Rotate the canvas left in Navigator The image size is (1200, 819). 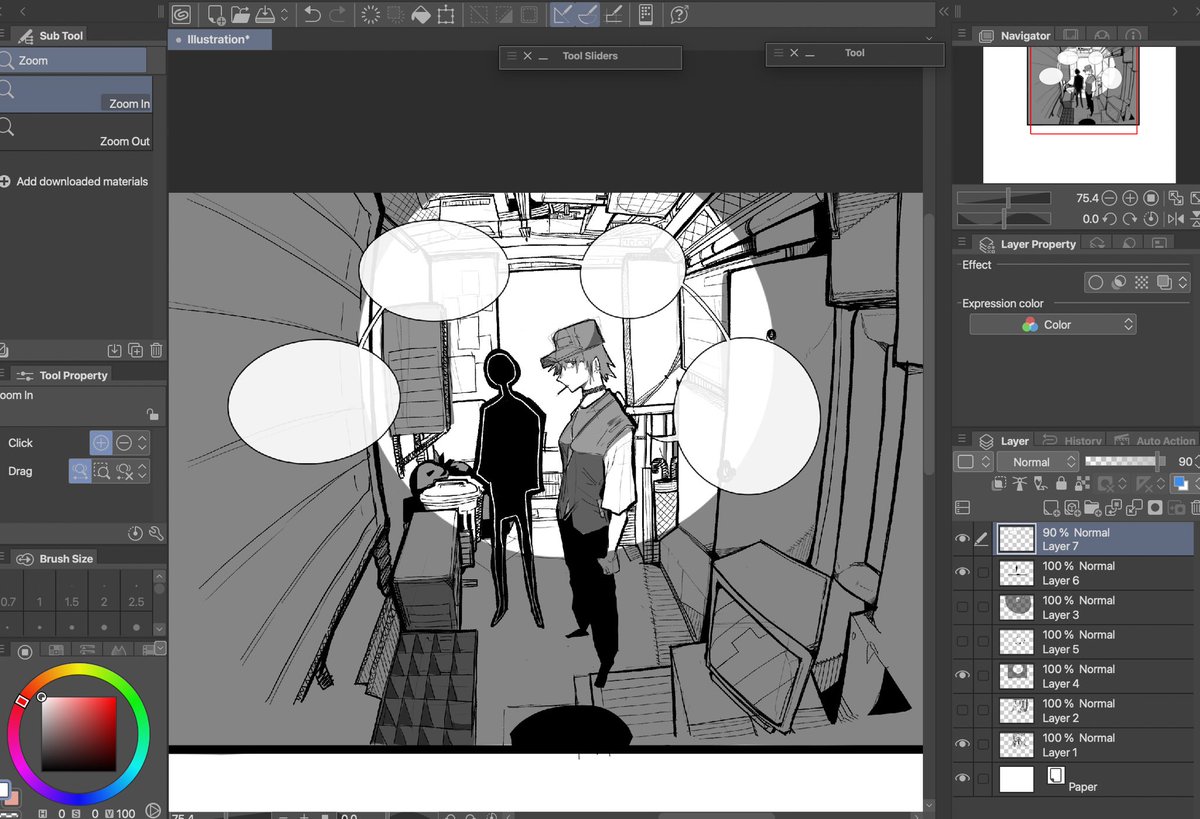[1112, 218]
